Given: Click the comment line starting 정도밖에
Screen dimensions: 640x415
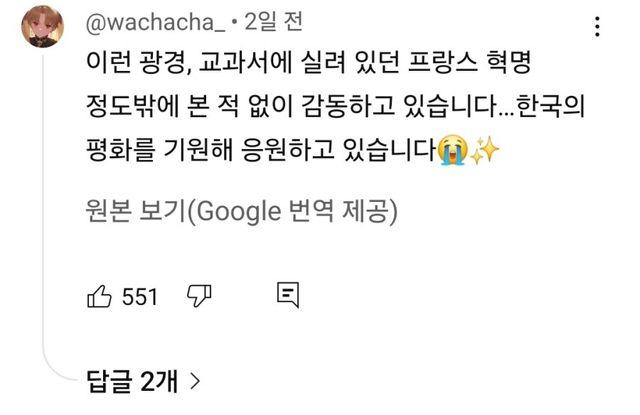Looking at the screenshot, I should click(x=336, y=106).
